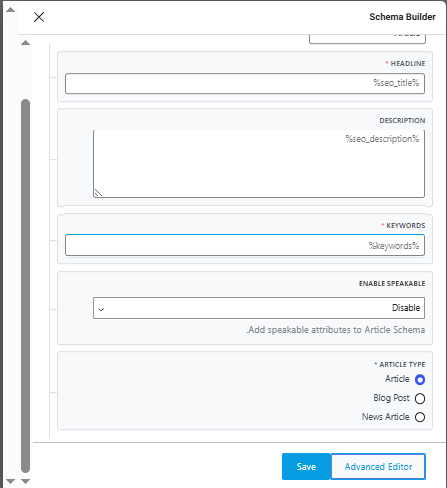Viewport: 447px width, 488px height.
Task: Click the vertical scrollbar thumb
Action: click(25, 286)
